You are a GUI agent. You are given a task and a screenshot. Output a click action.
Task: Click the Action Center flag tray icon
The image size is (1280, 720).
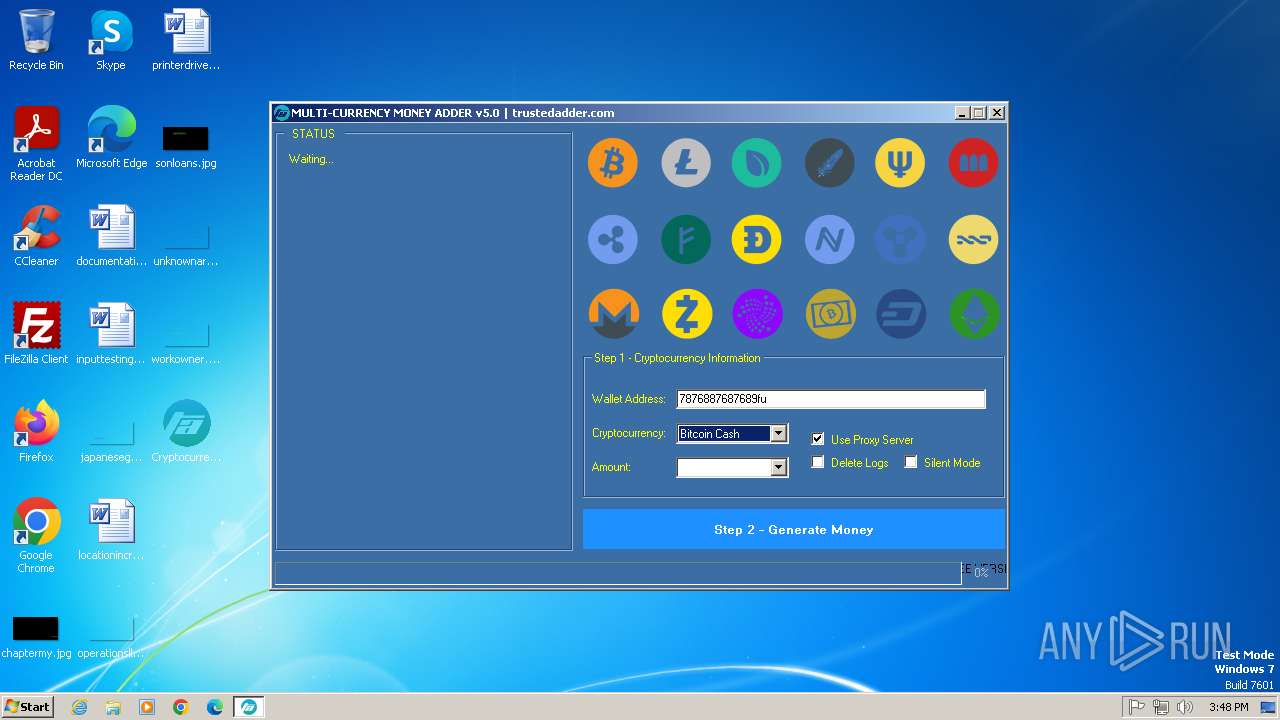tap(1137, 707)
